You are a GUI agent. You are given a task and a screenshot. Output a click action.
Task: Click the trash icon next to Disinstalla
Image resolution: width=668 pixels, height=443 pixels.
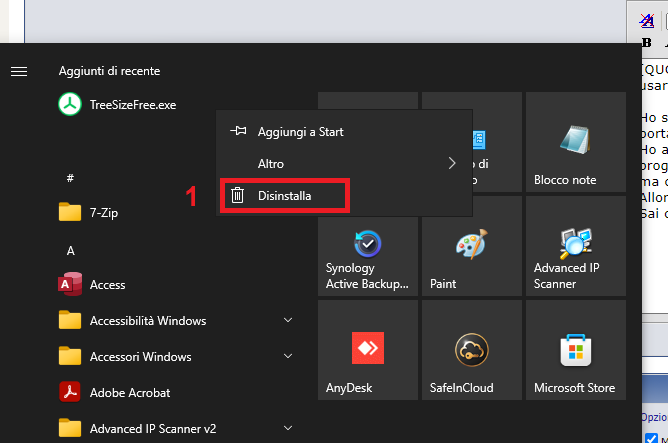[237, 196]
